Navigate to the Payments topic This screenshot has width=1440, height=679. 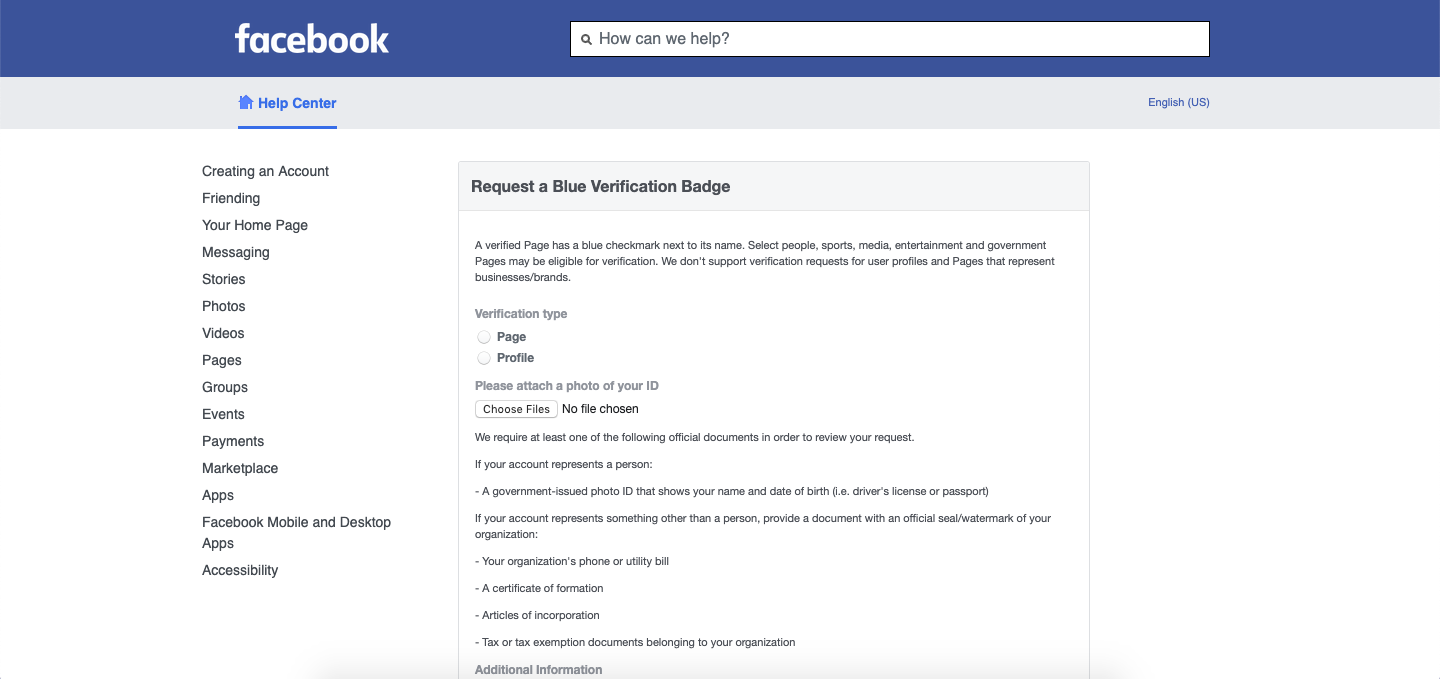(x=233, y=441)
